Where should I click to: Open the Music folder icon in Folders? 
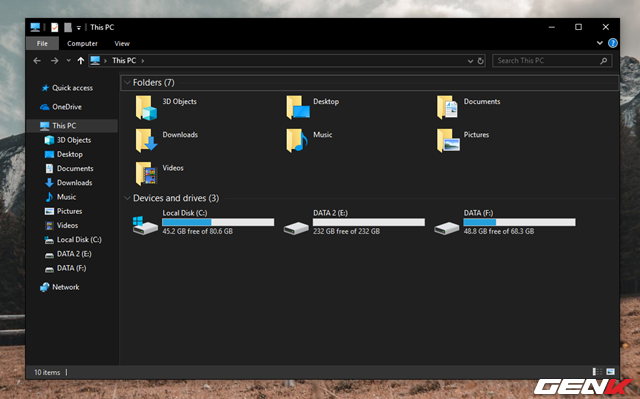click(297, 141)
